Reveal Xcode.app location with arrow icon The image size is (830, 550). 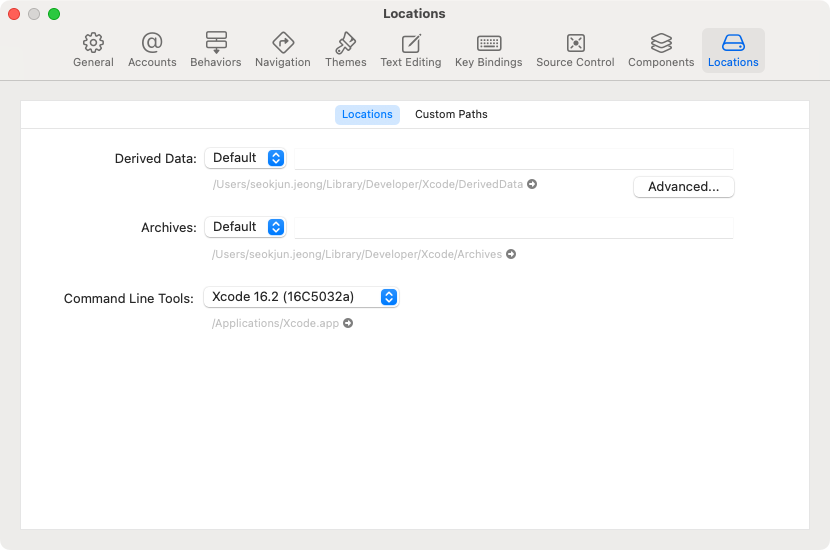348,323
